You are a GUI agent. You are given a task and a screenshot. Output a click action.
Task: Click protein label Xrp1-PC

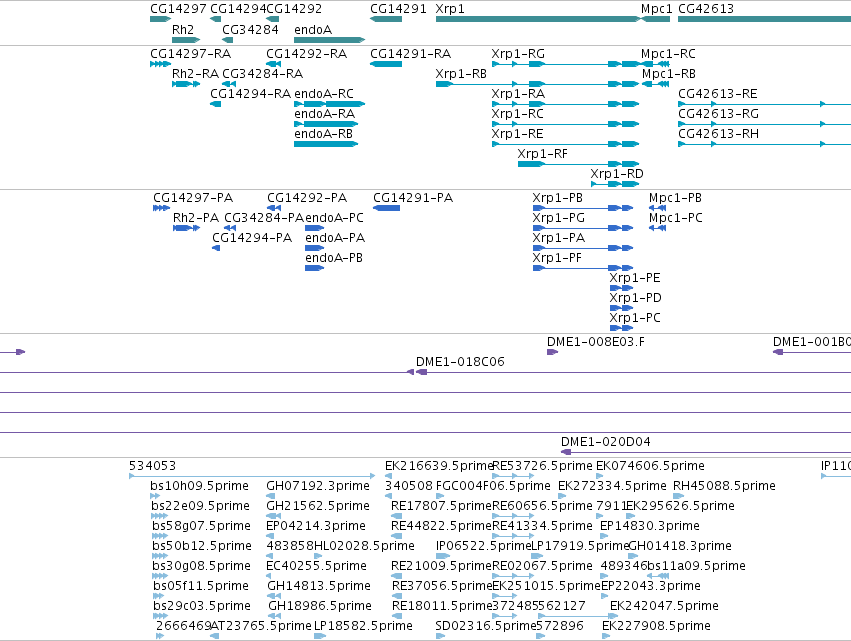point(634,319)
